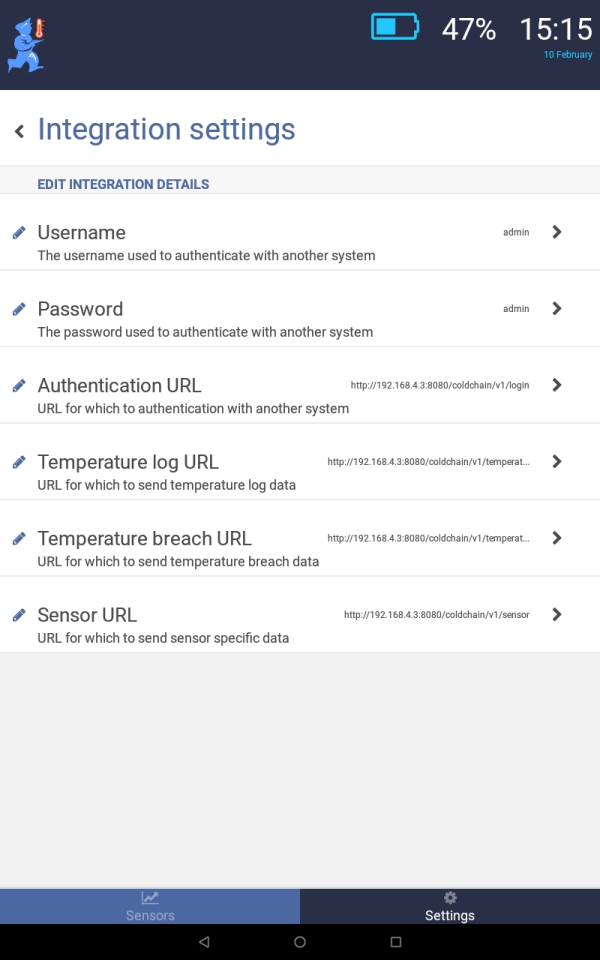Tap the pencil icon beside Temperature breach URL
This screenshot has height=960, width=600.
coord(19,538)
